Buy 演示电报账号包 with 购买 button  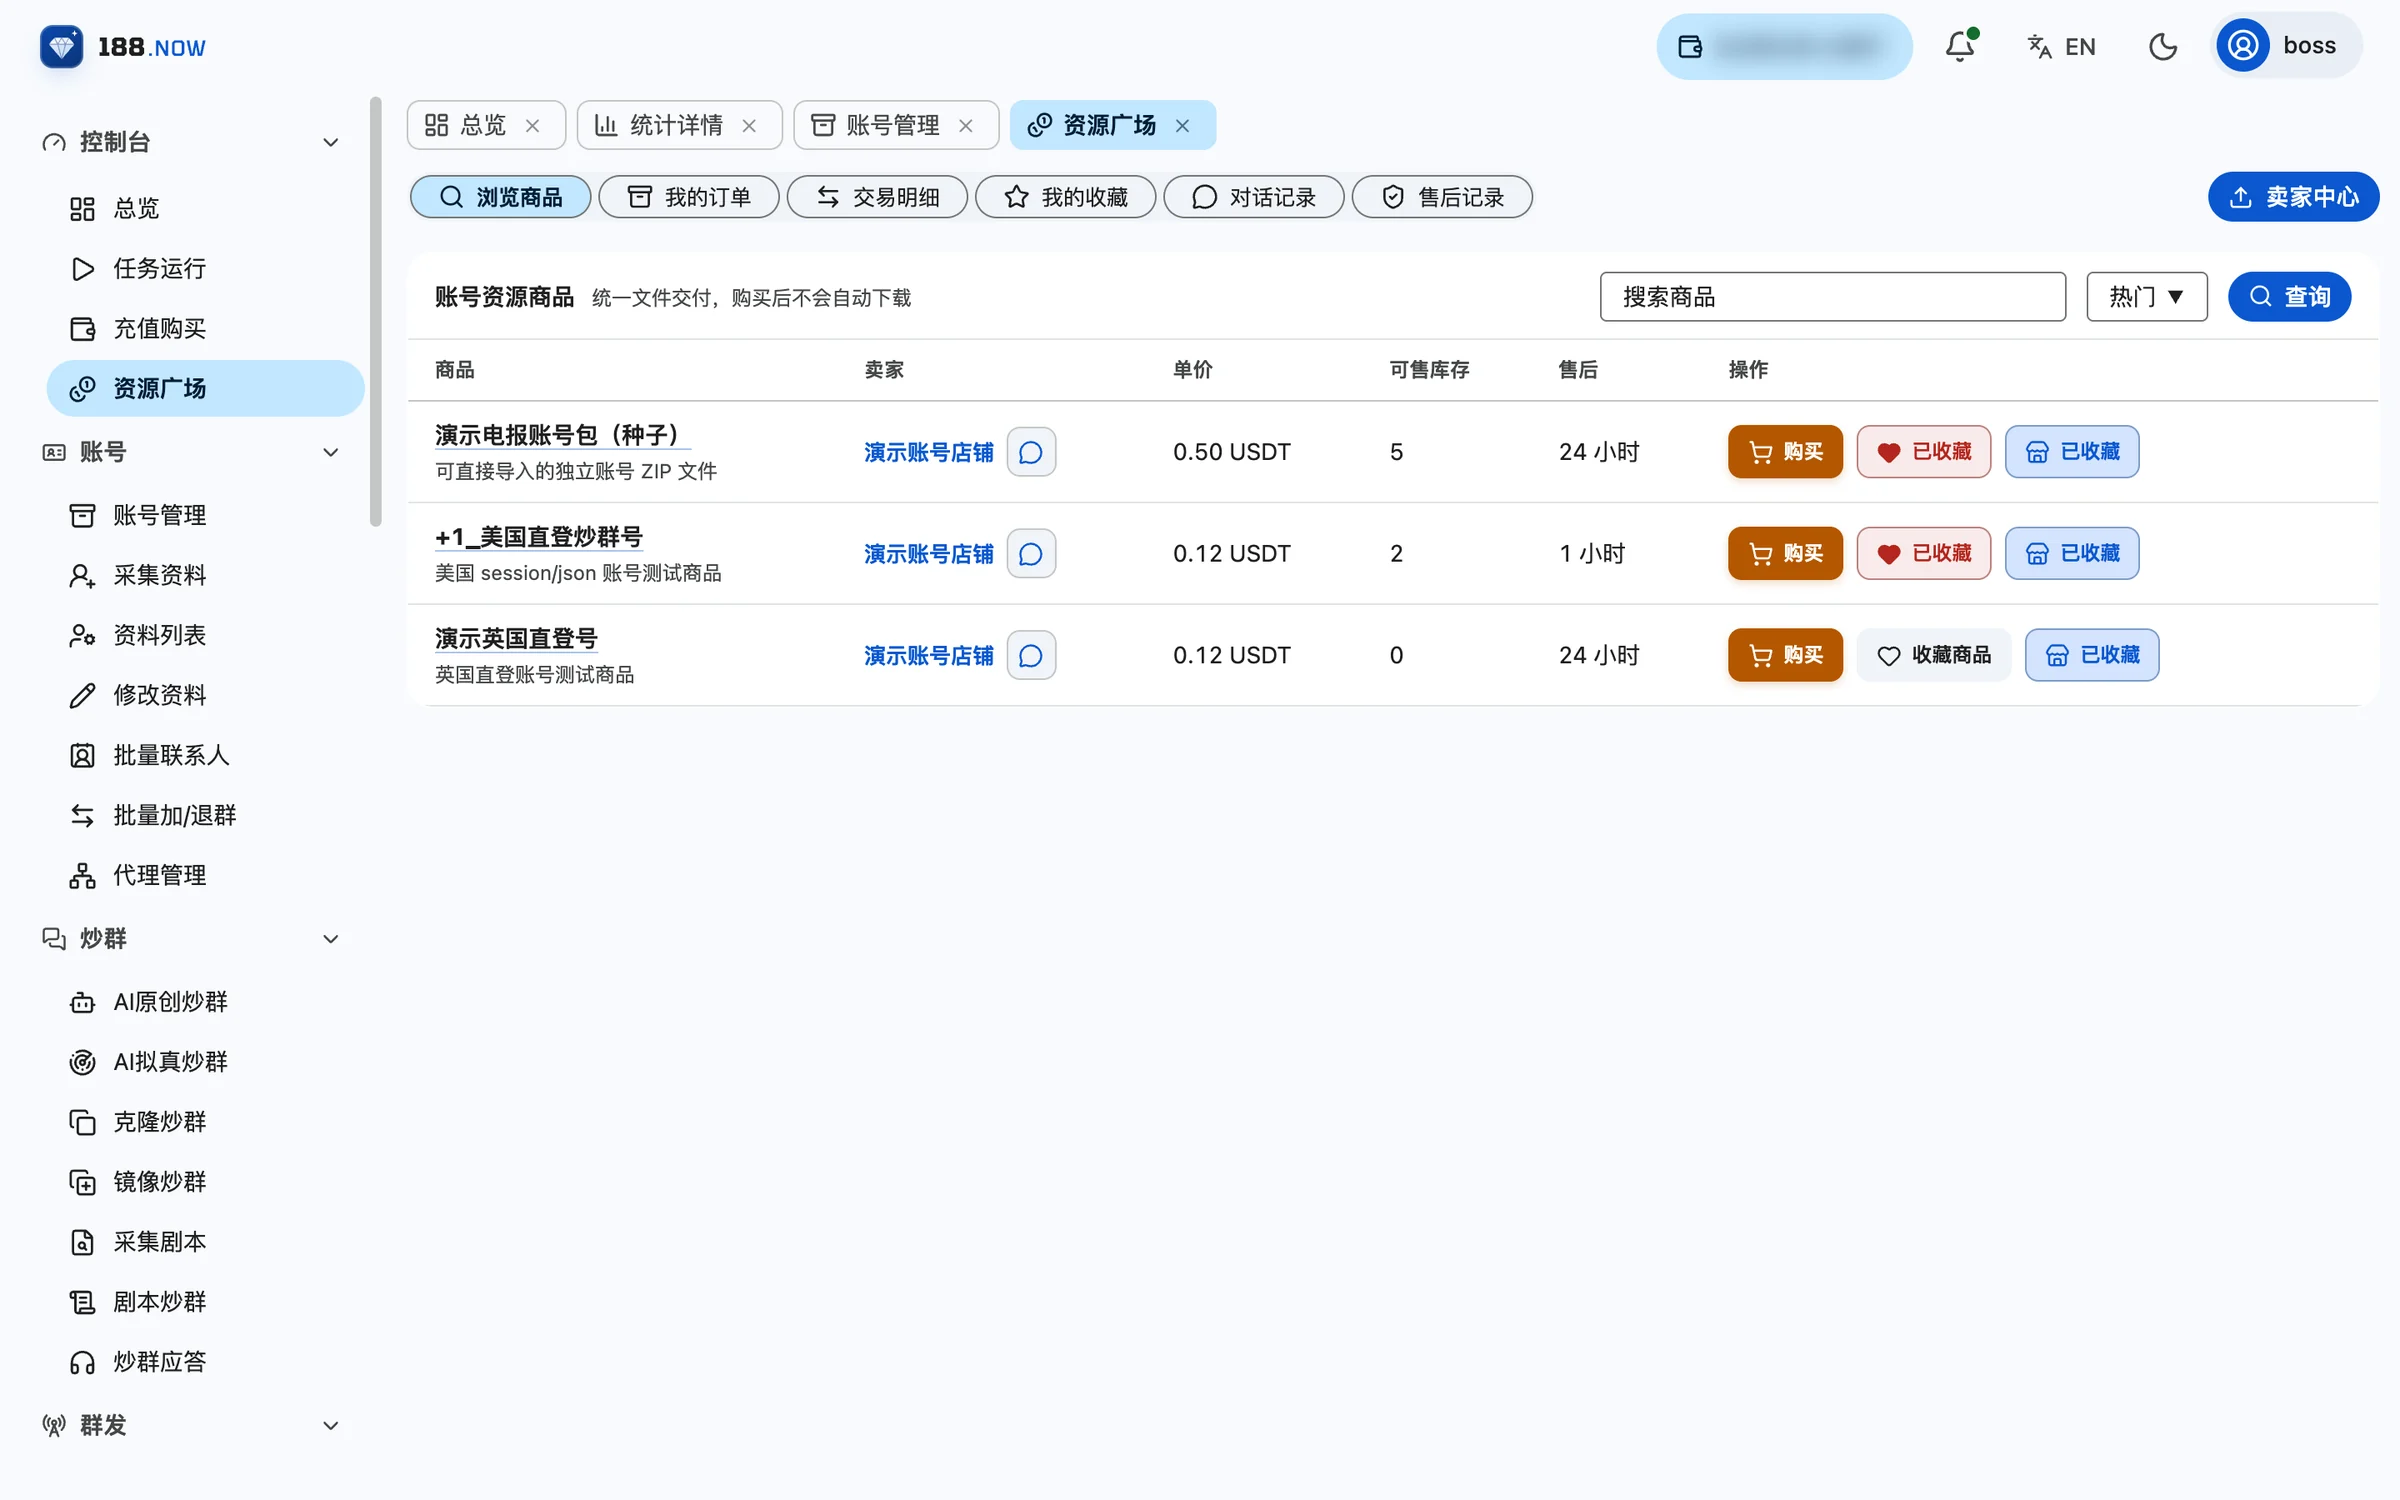tap(1785, 452)
